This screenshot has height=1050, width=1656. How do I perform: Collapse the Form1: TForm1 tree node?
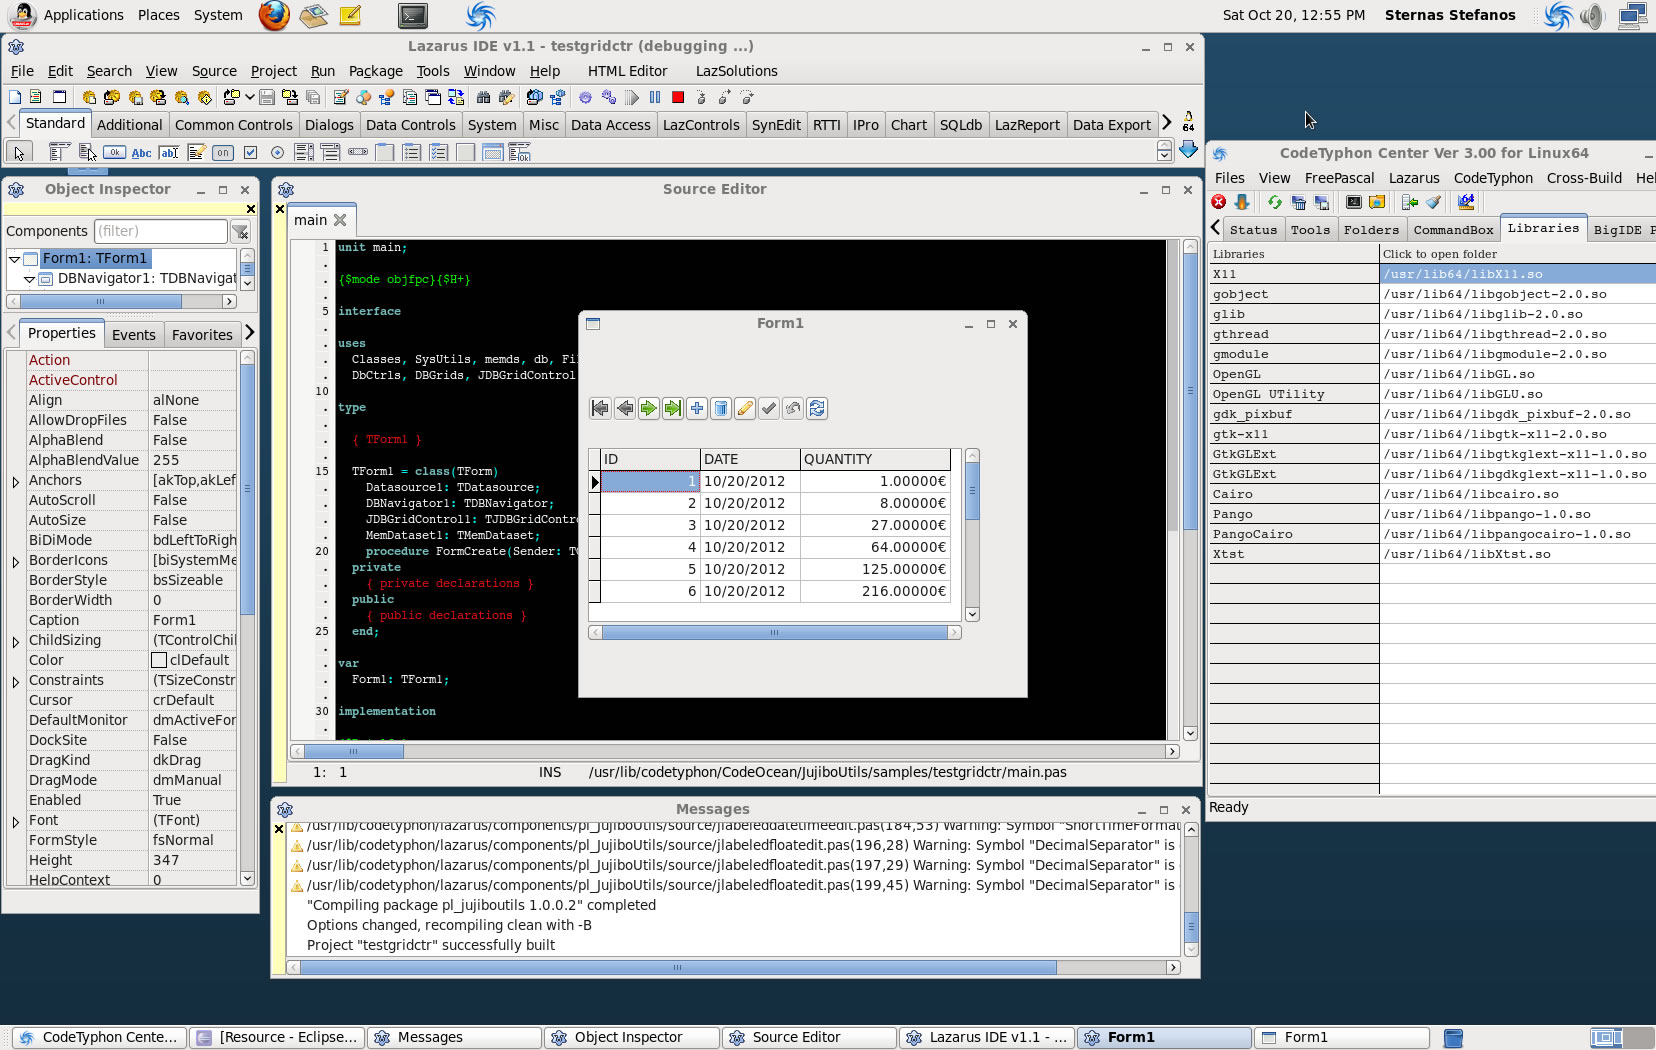(14, 259)
